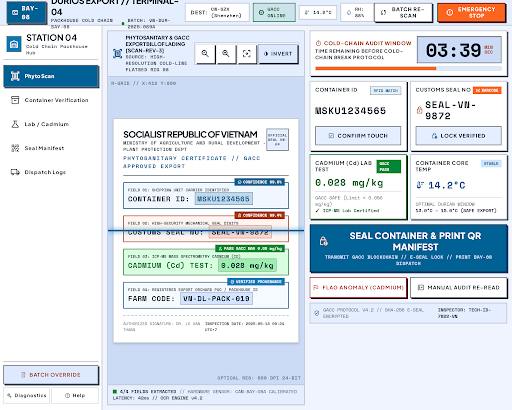
Task: Click the official seal stamp on certificate
Action: click(x=277, y=140)
